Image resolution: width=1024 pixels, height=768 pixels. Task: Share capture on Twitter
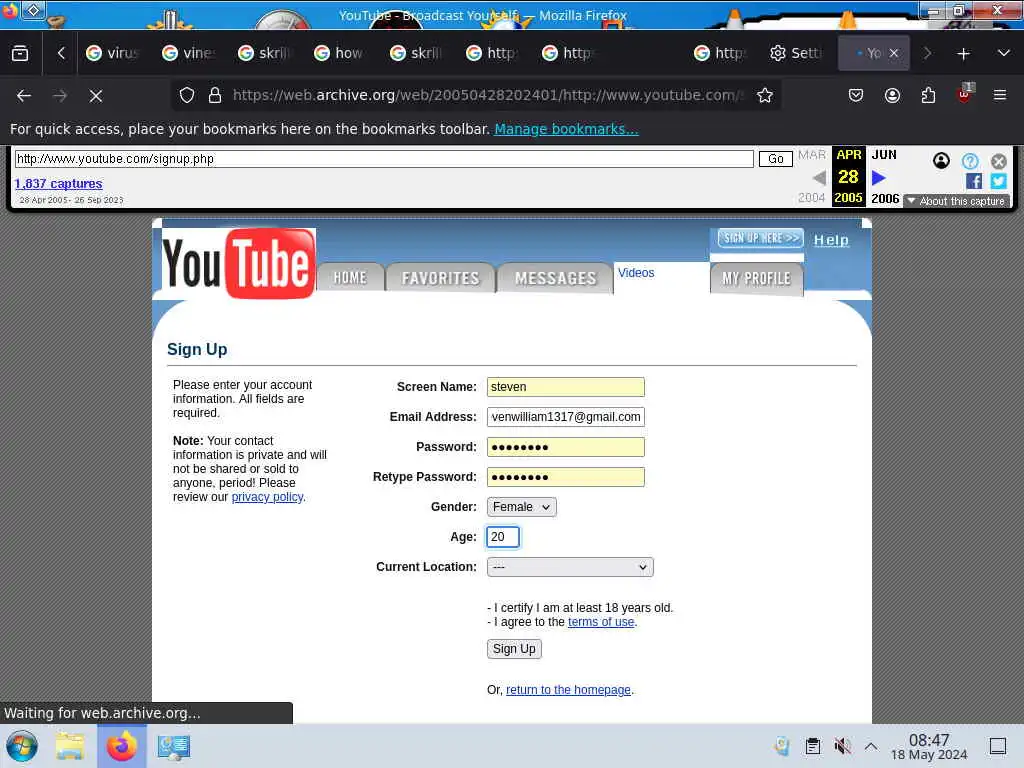[998, 181]
